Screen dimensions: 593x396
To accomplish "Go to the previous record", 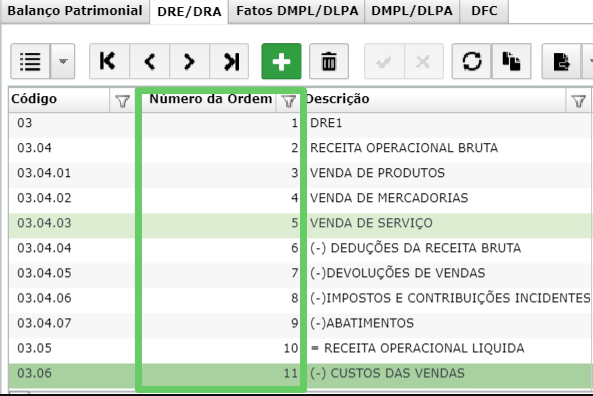I will coord(150,61).
